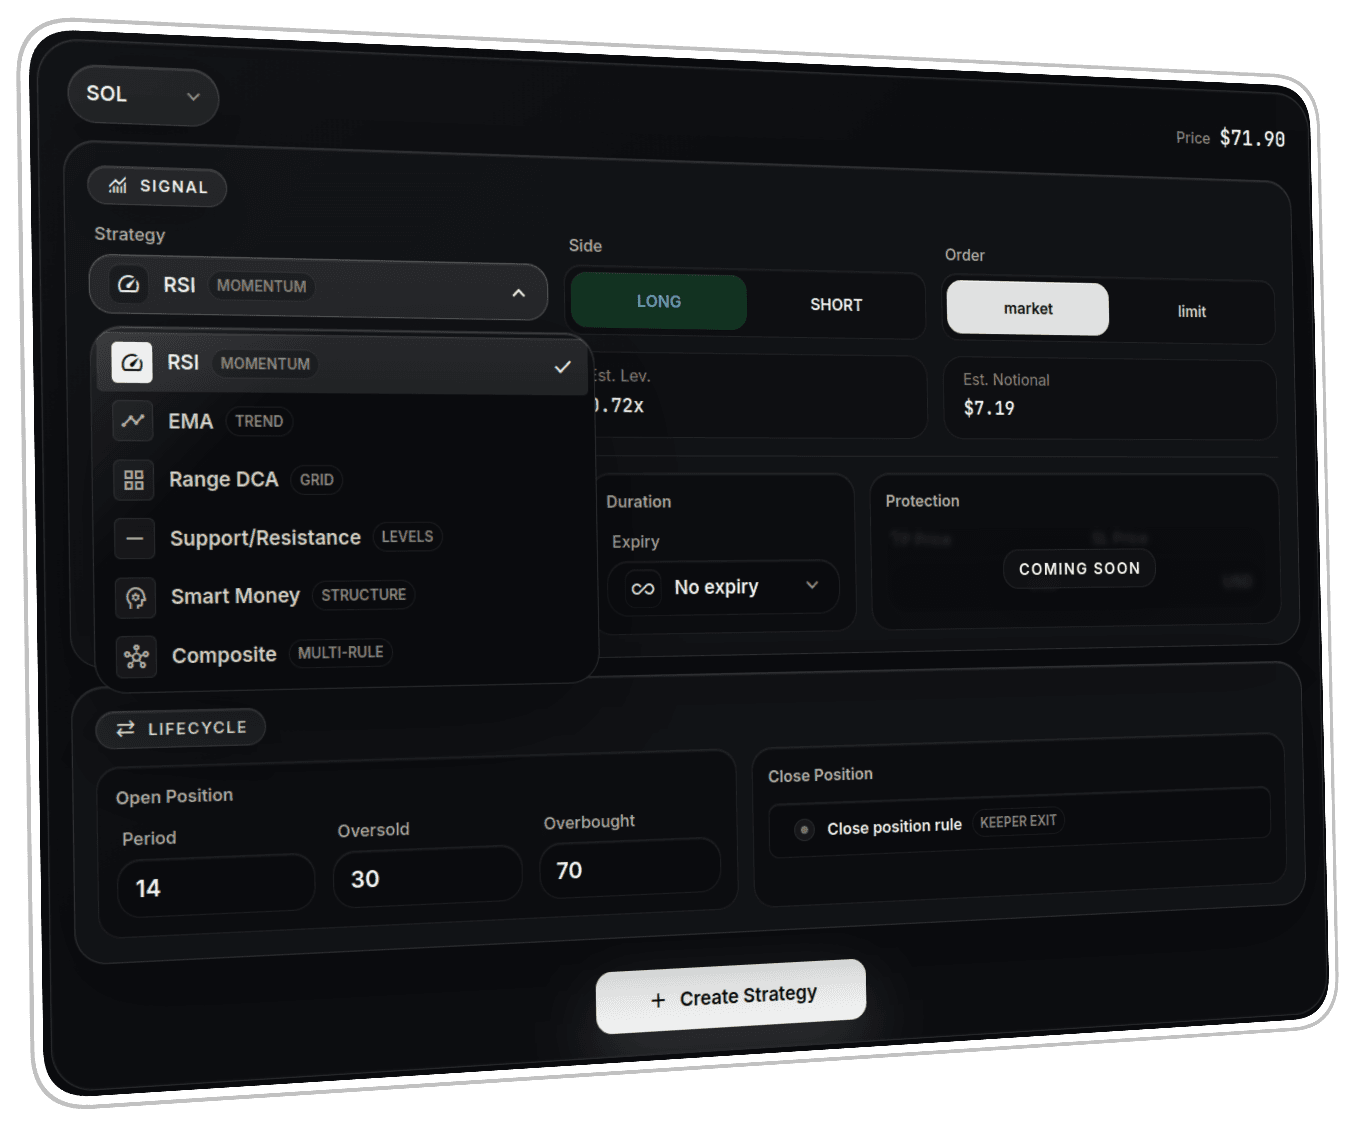The image size is (1355, 1122).
Task: Click the Est. Lev. value
Action: [x=617, y=405]
